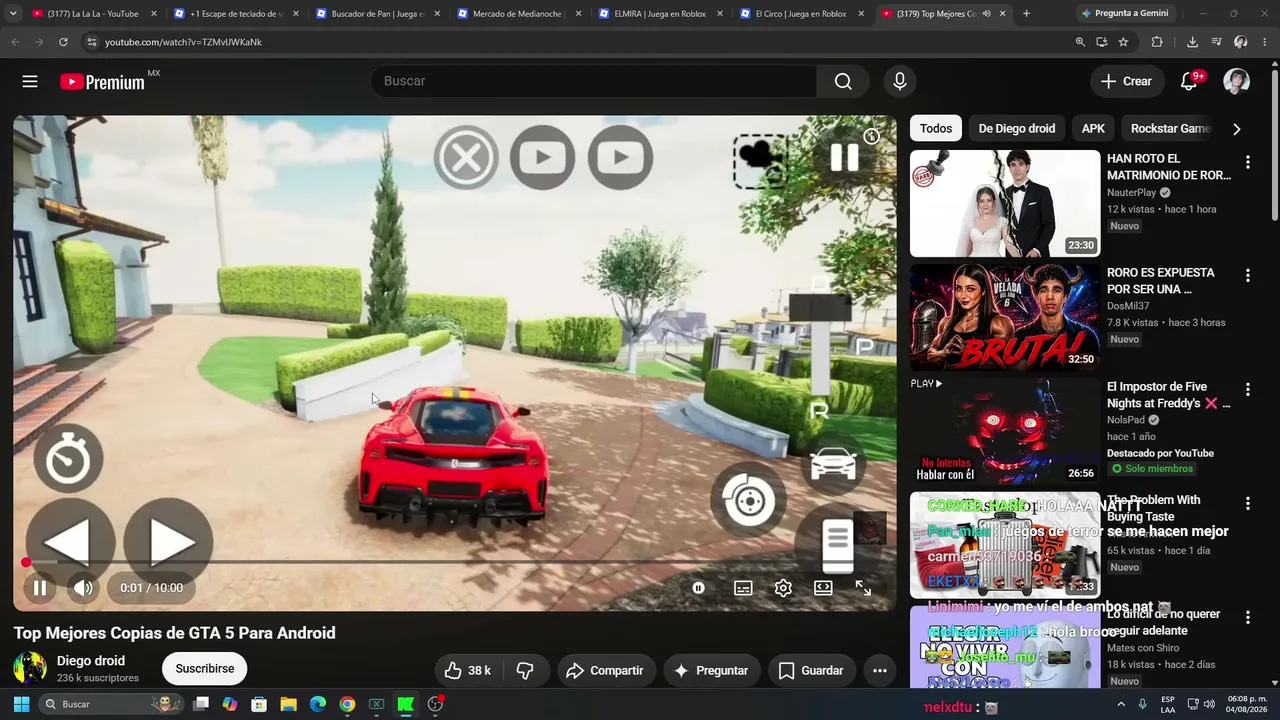Go back to the previous page

point(15,42)
